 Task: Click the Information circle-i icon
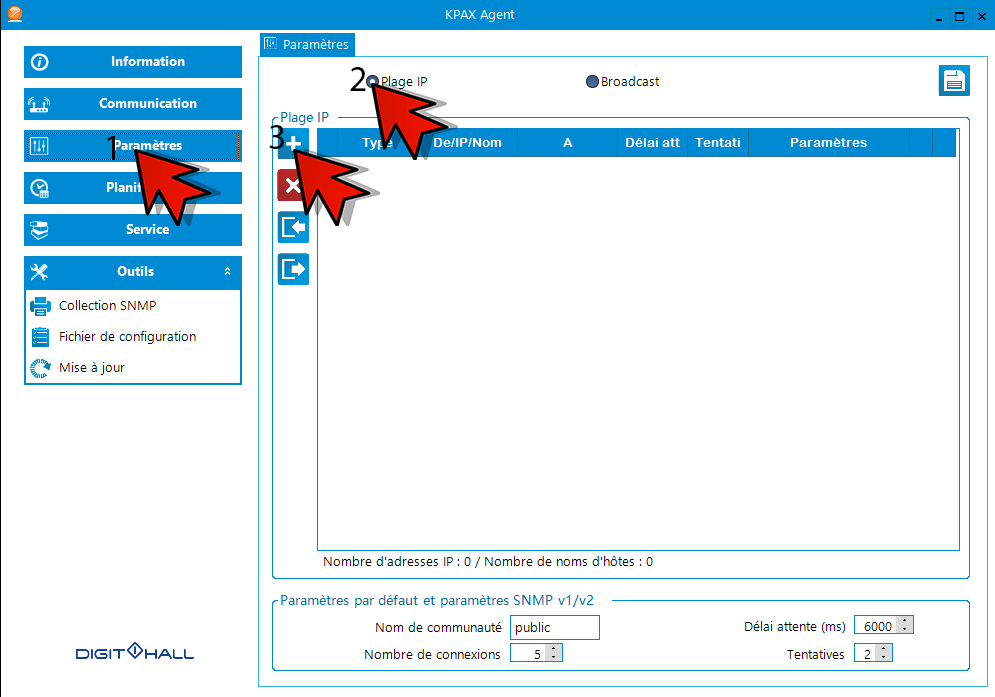[39, 62]
